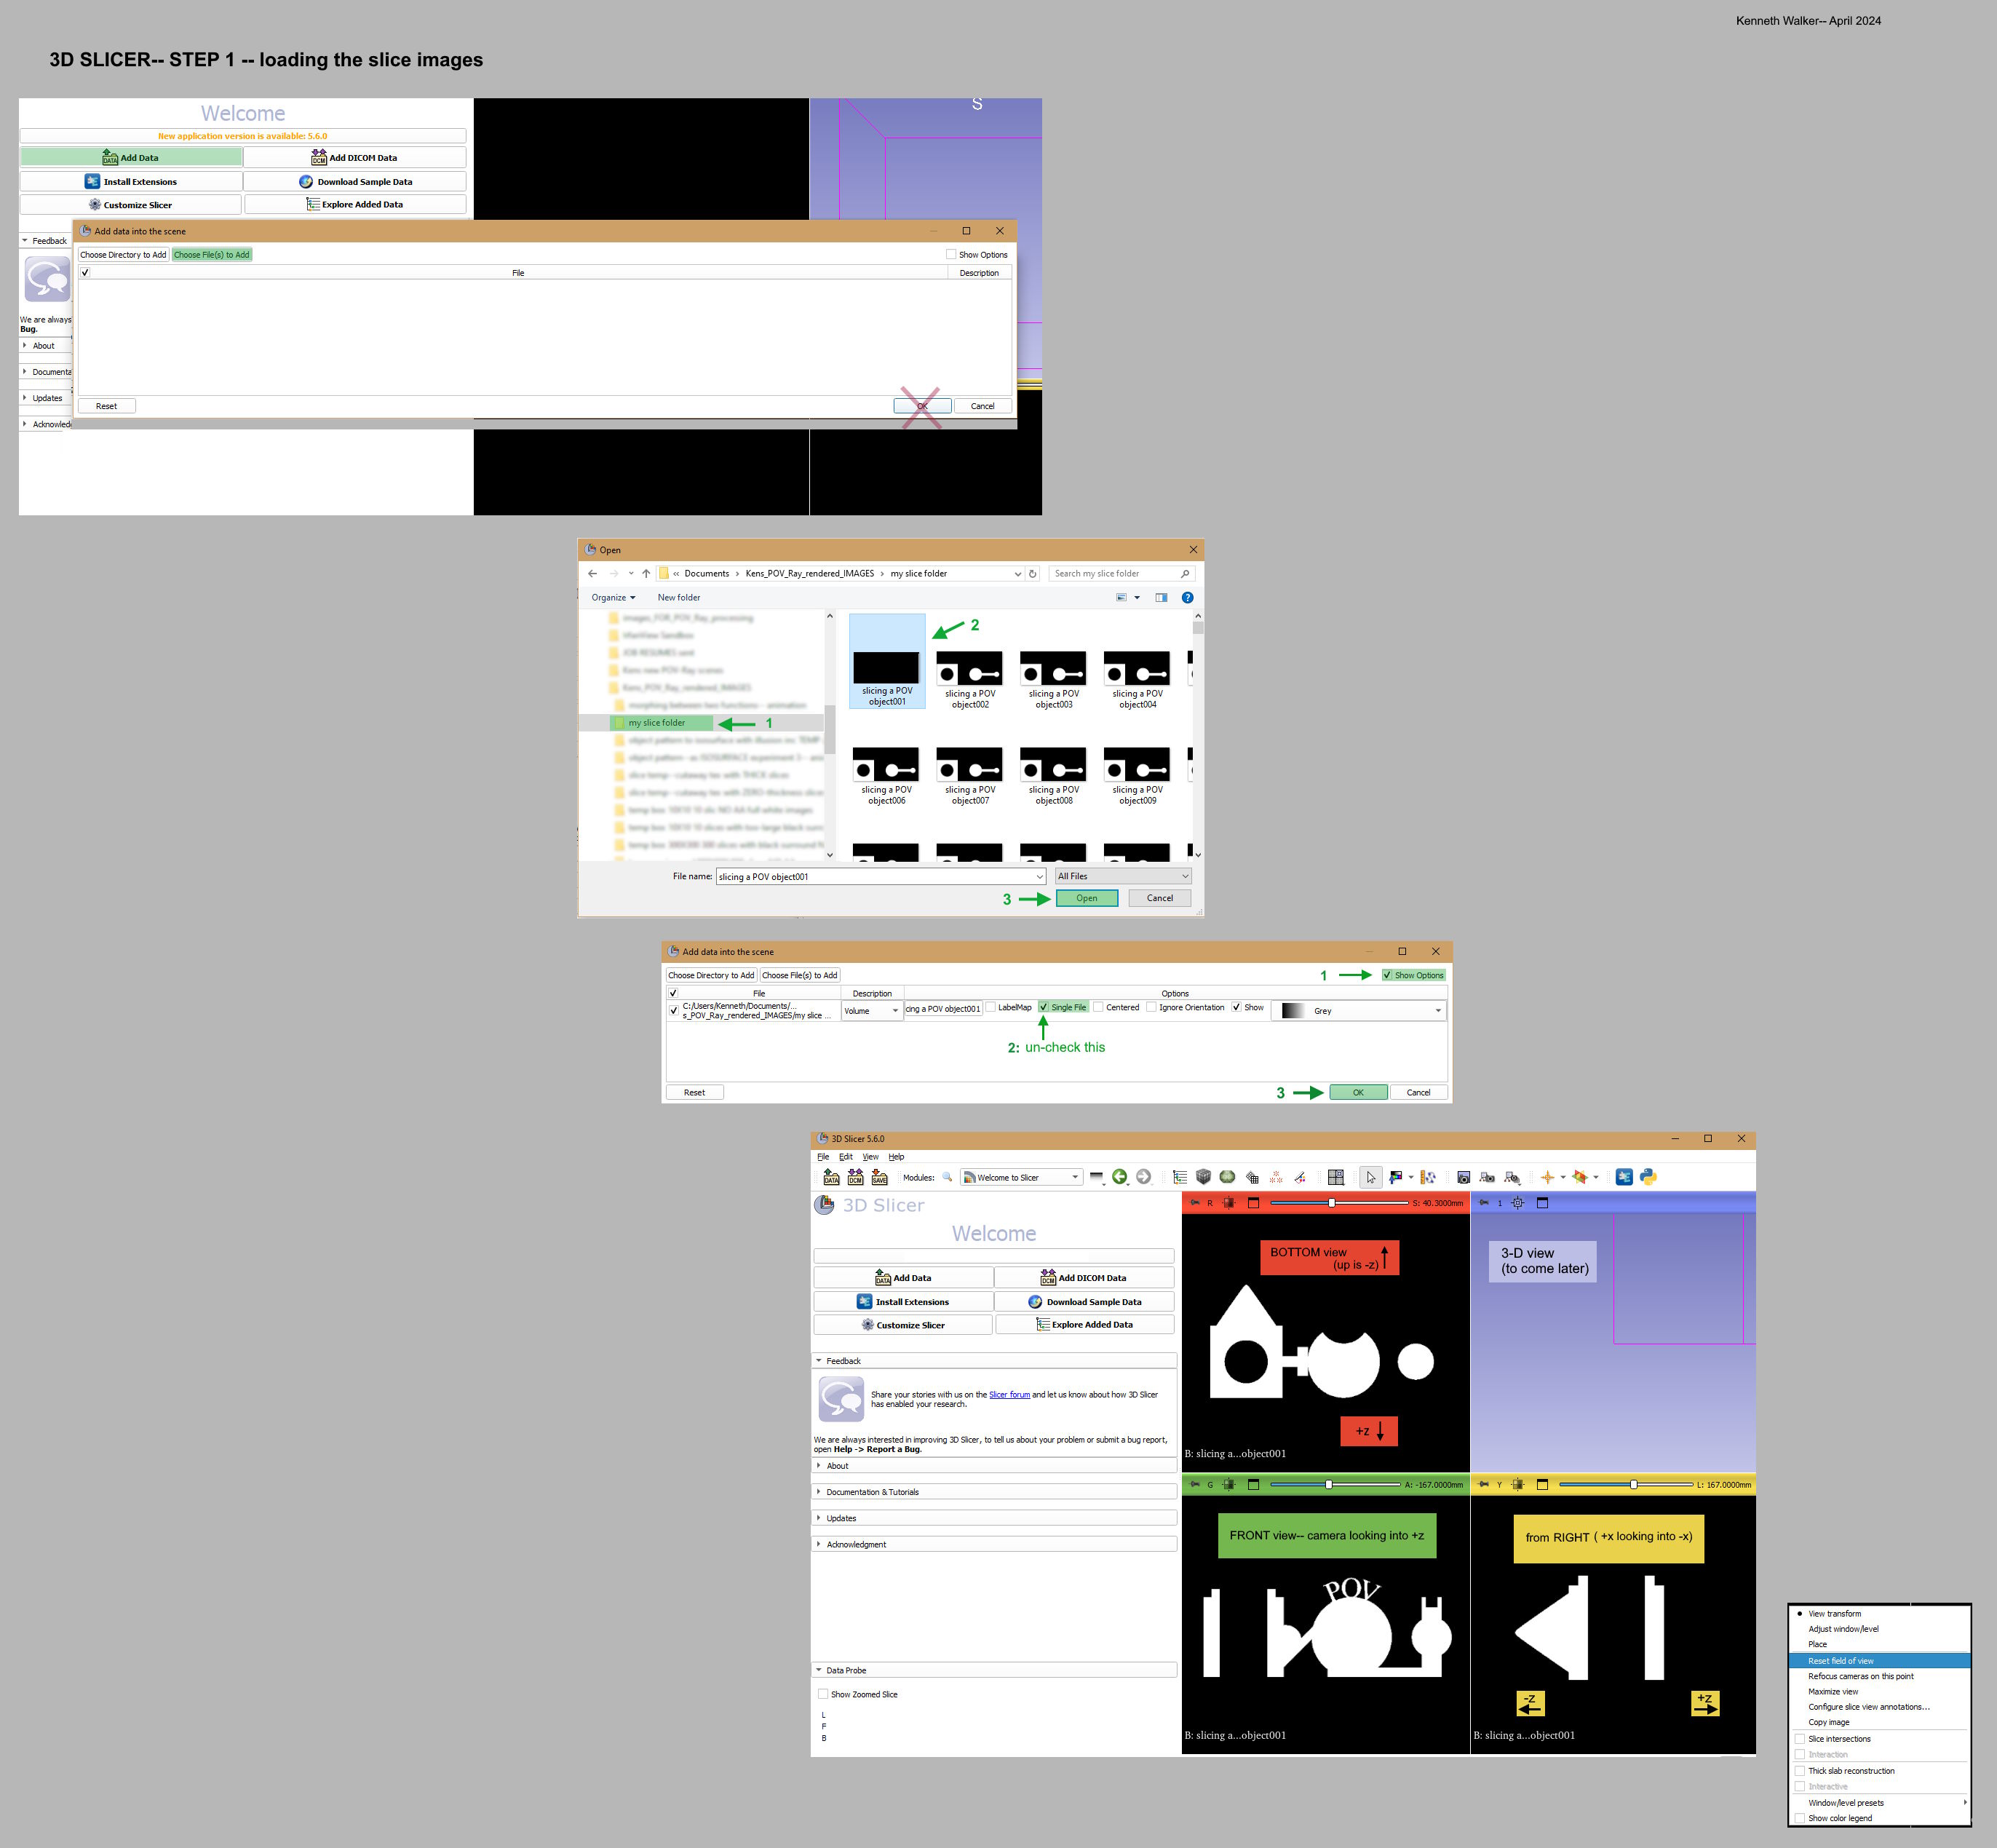Viewport: 1997px width, 1848px height.
Task: Enable the Show Zoomed Slice checkbox
Action: tap(823, 1694)
